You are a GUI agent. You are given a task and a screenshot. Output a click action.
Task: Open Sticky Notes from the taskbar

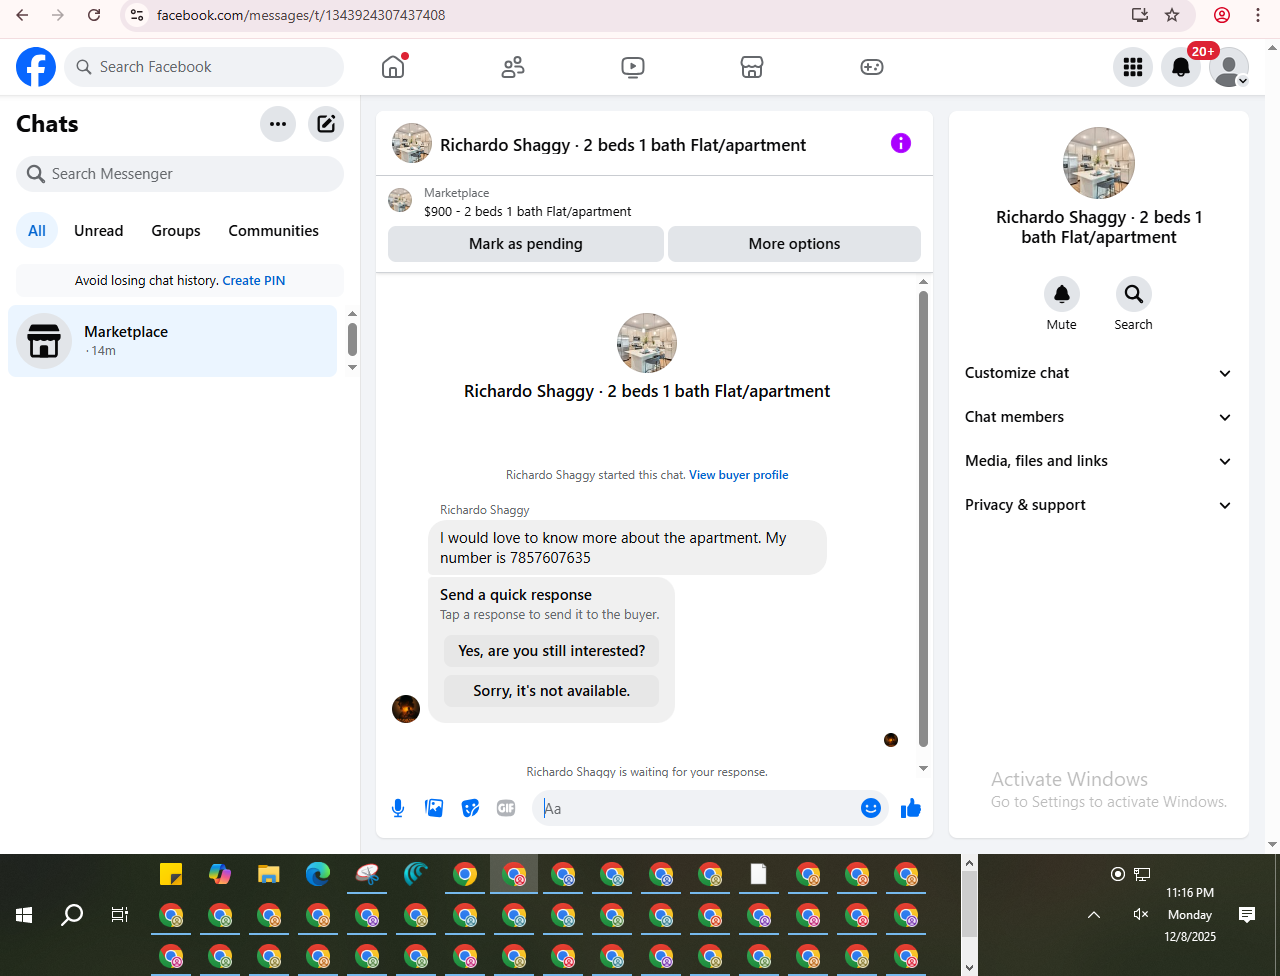pyautogui.click(x=171, y=874)
